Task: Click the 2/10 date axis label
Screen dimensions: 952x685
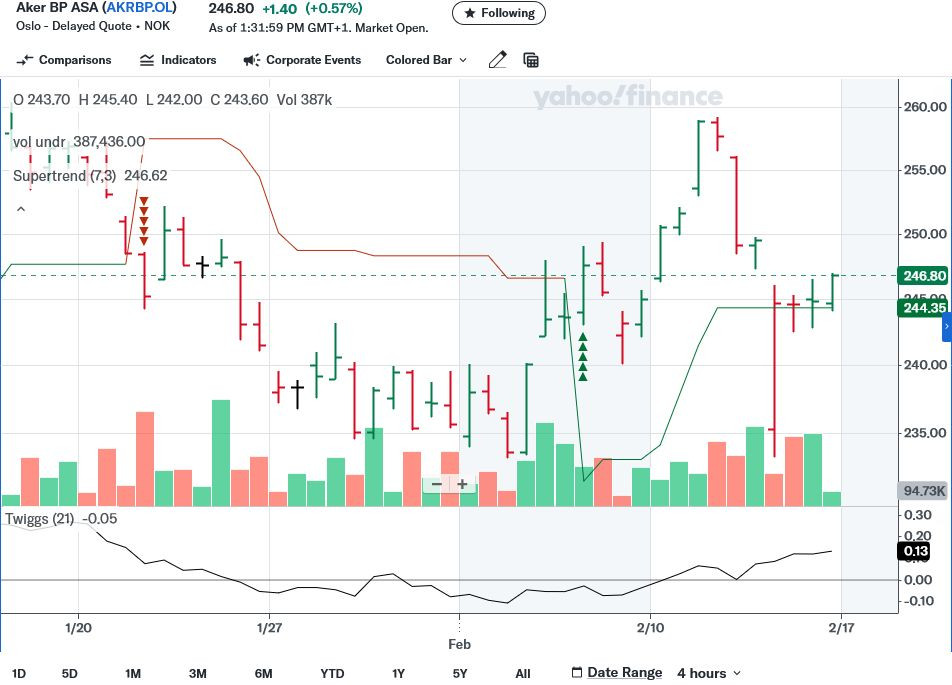Action: (x=650, y=628)
